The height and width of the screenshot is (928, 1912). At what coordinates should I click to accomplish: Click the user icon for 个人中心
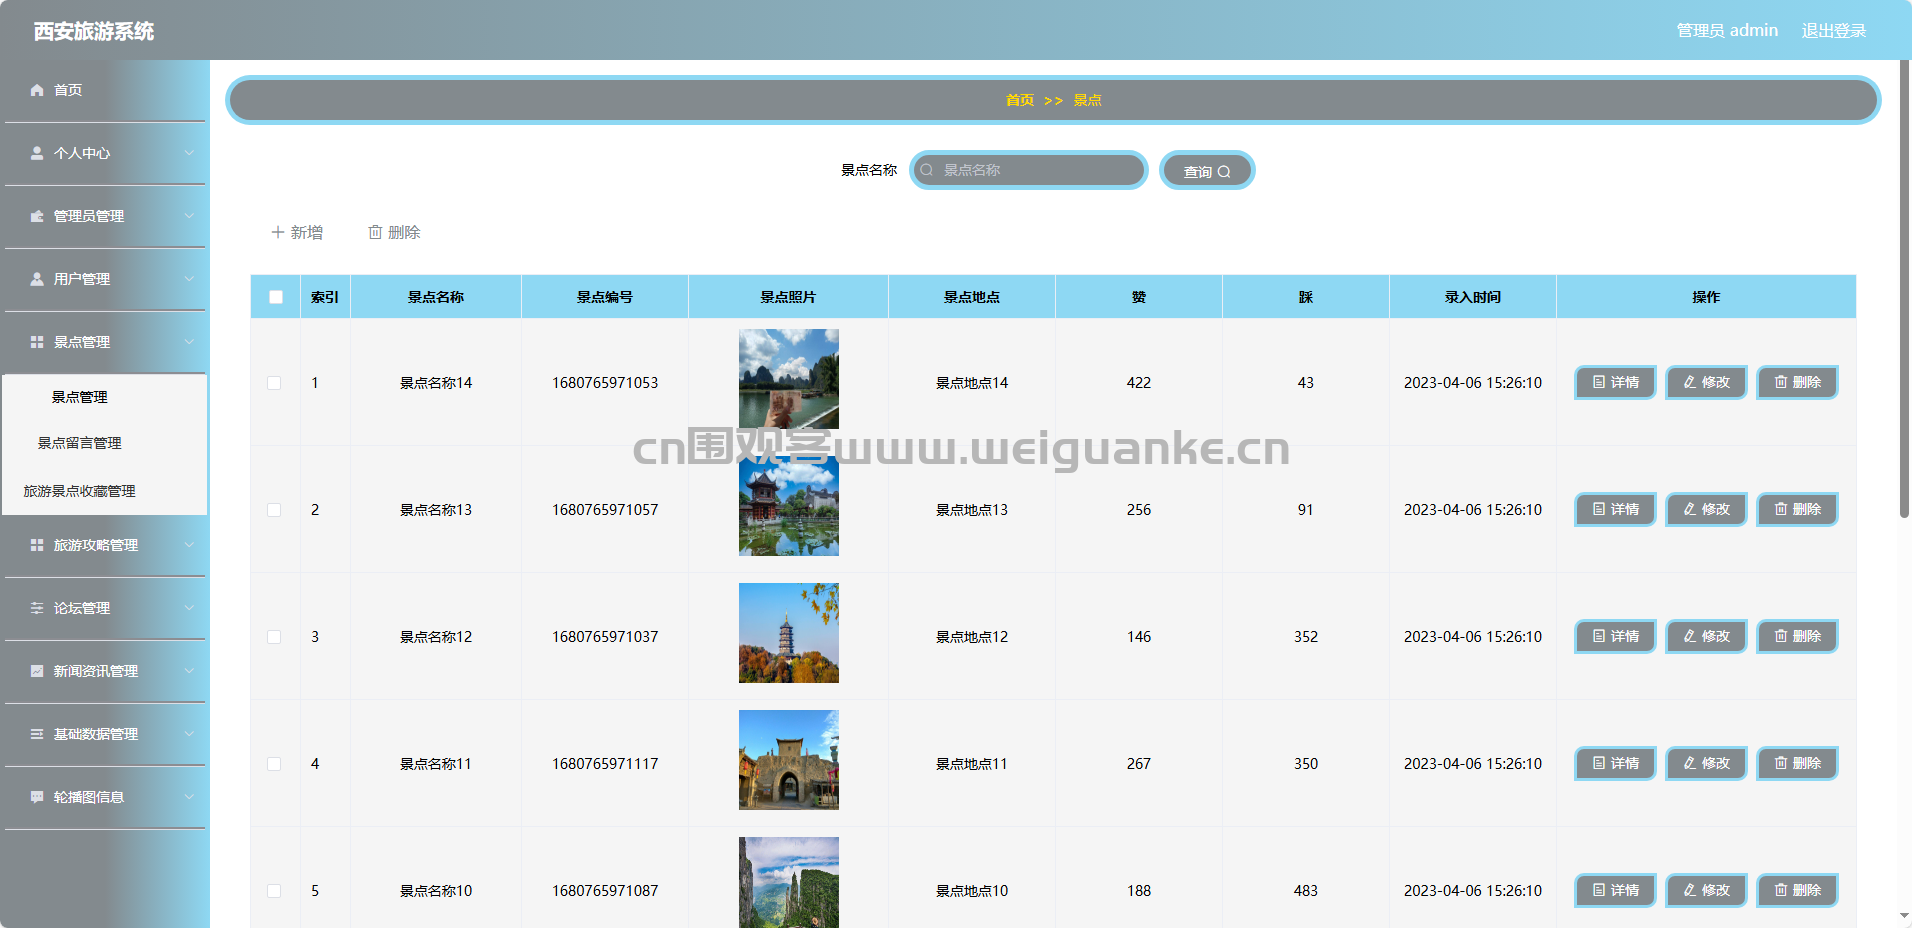pyautogui.click(x=37, y=153)
